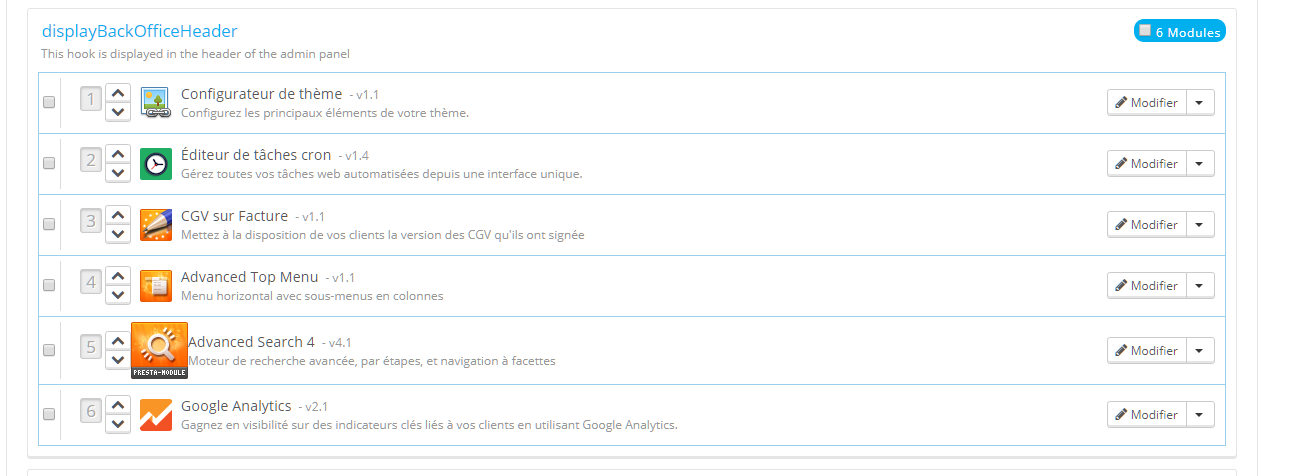Check the Configurateur de thème checkbox
Screen dimensions: 1293x476
49,102
